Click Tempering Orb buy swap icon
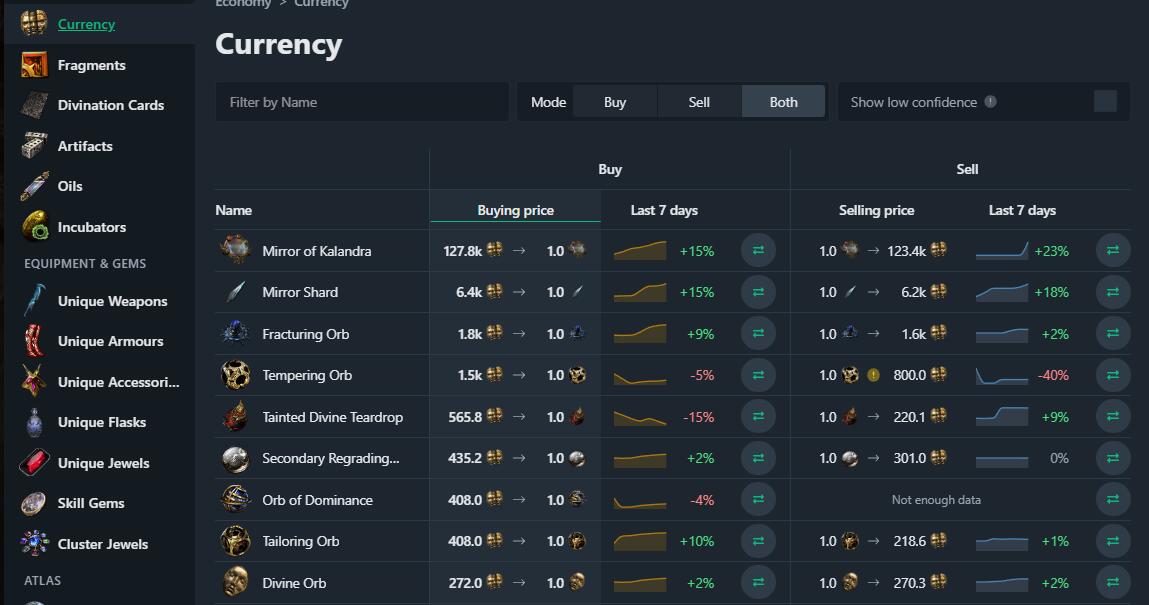Viewport: 1149px width, 605px height. tap(758, 375)
